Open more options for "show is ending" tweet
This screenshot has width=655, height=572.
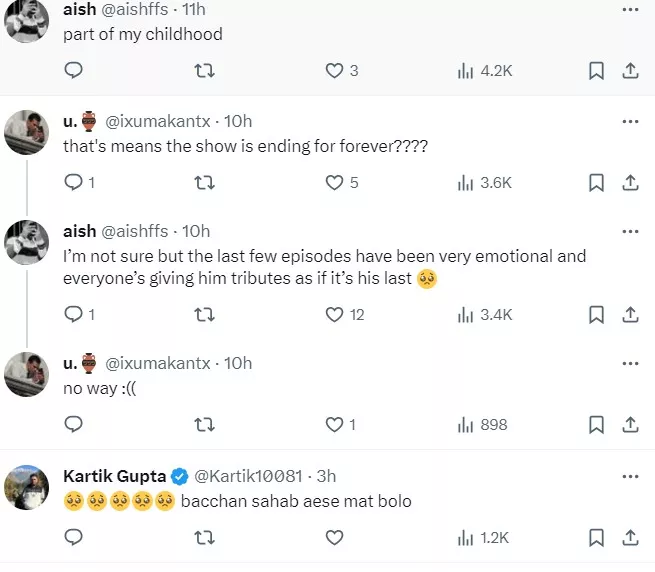click(x=630, y=121)
